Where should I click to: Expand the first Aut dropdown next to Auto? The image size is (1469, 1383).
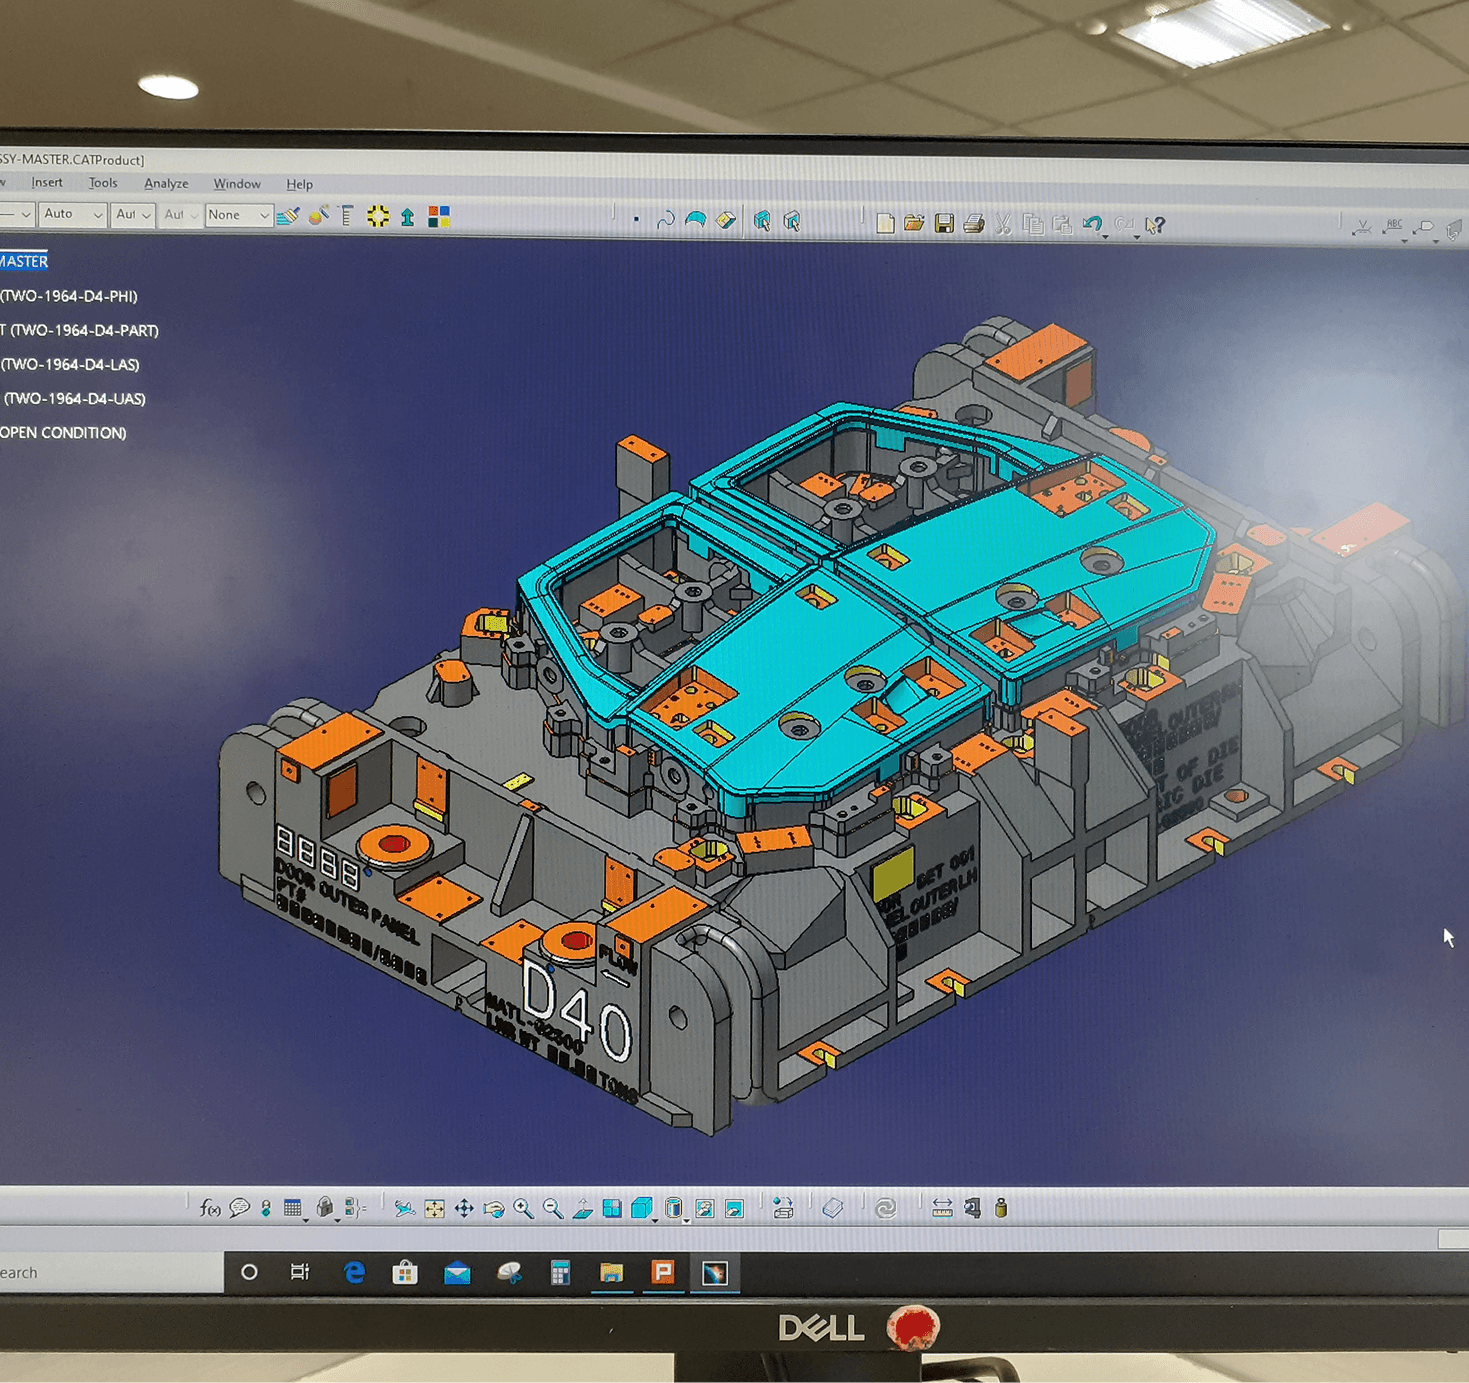(x=132, y=215)
